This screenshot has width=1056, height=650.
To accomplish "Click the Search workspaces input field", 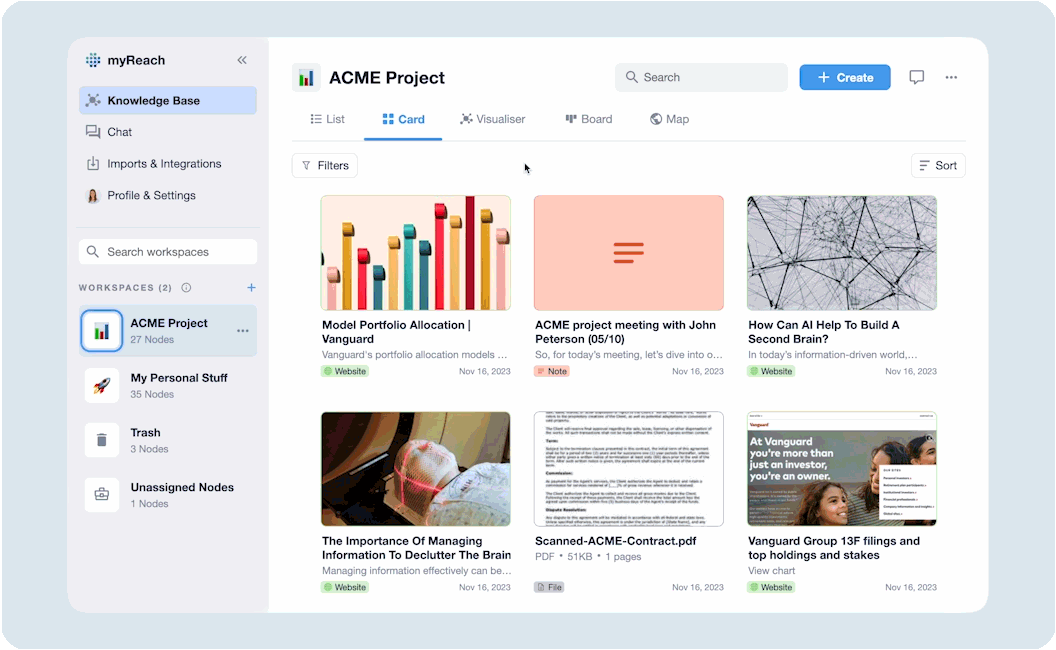I will [x=168, y=252].
